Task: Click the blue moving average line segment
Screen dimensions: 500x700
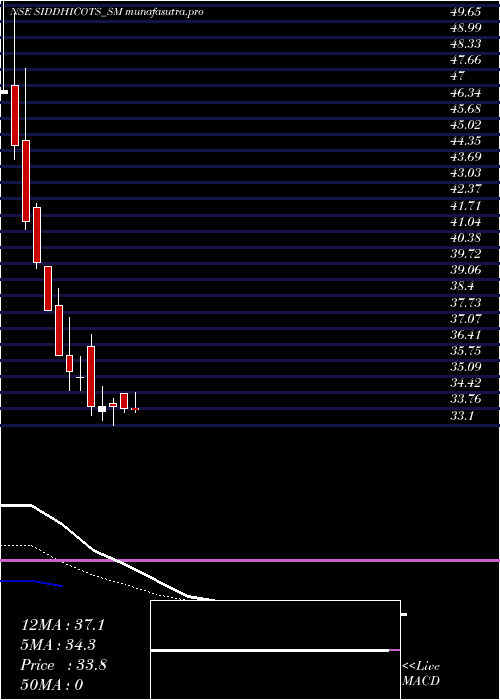Action: click(31, 583)
